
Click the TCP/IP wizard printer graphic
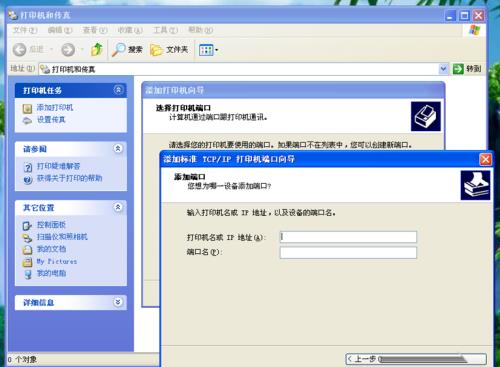475,185
